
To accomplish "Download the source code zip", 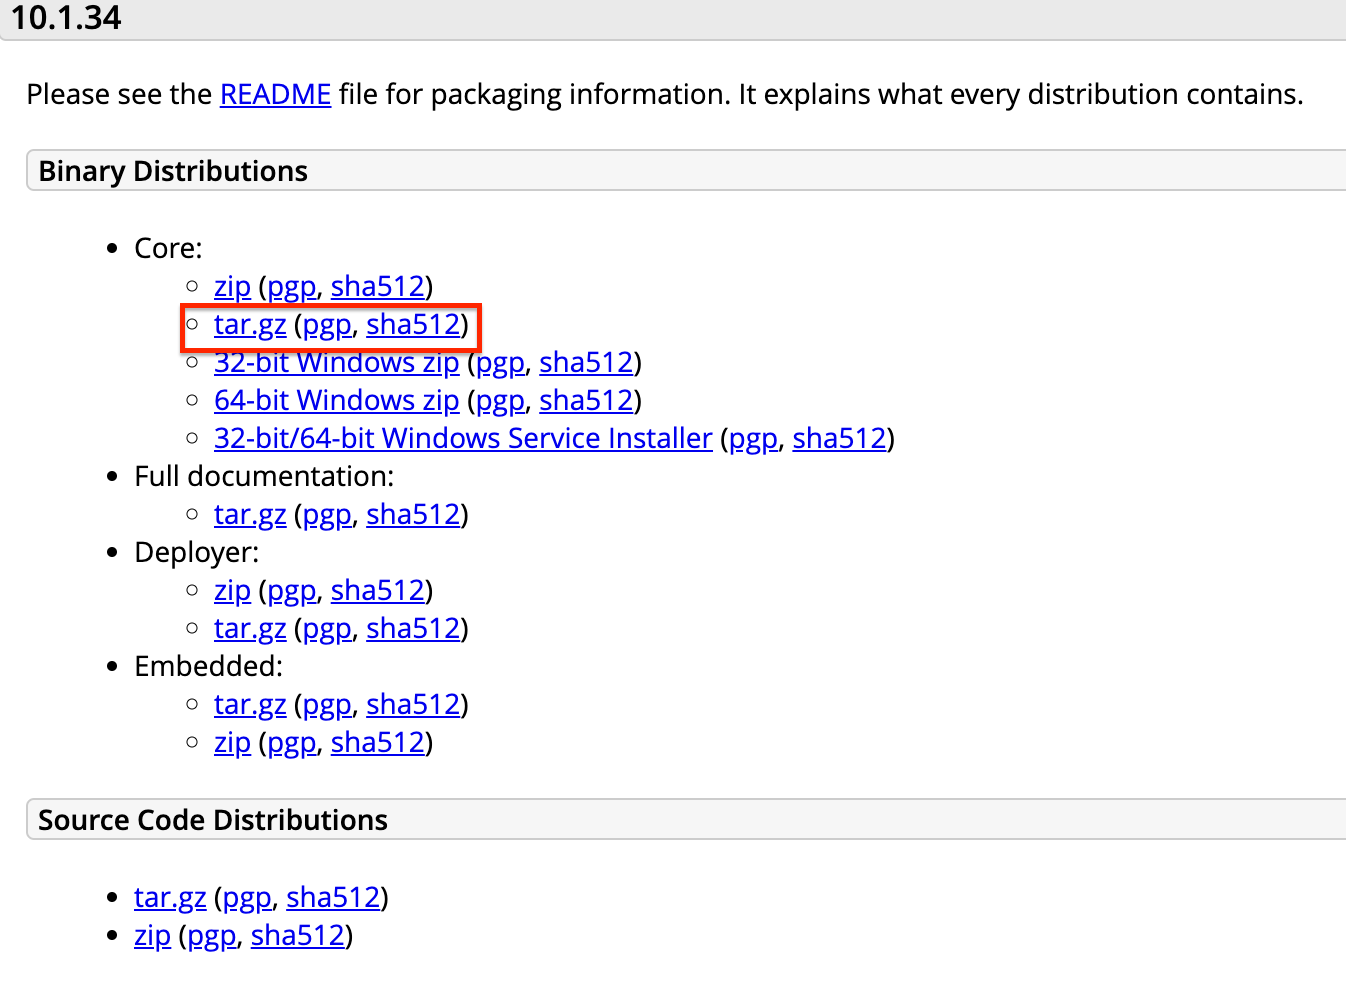I will tap(152, 936).
